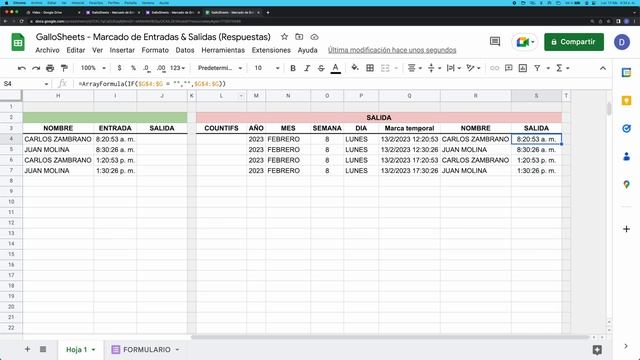Open comment history icon

(495, 42)
